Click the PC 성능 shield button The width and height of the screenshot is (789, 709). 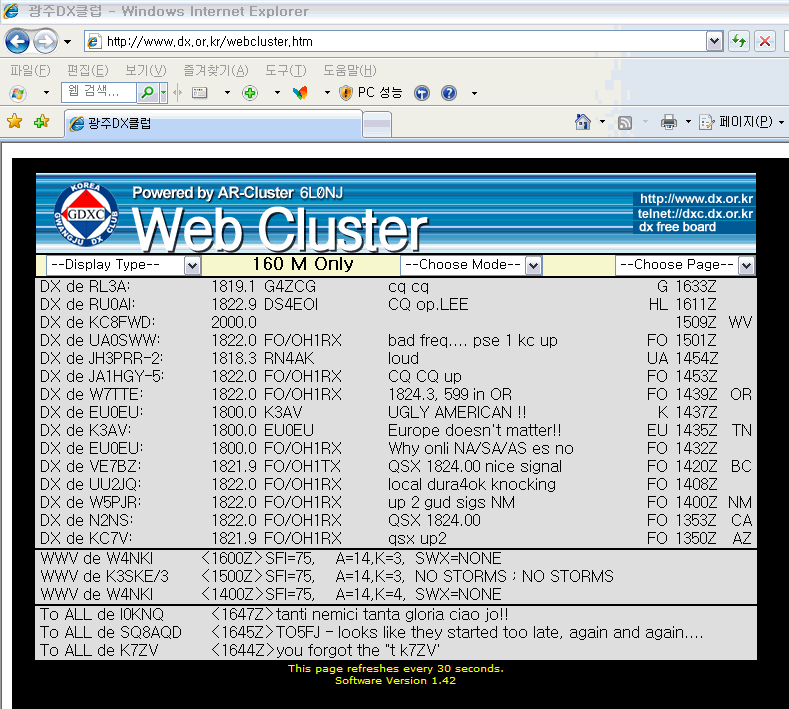point(371,93)
